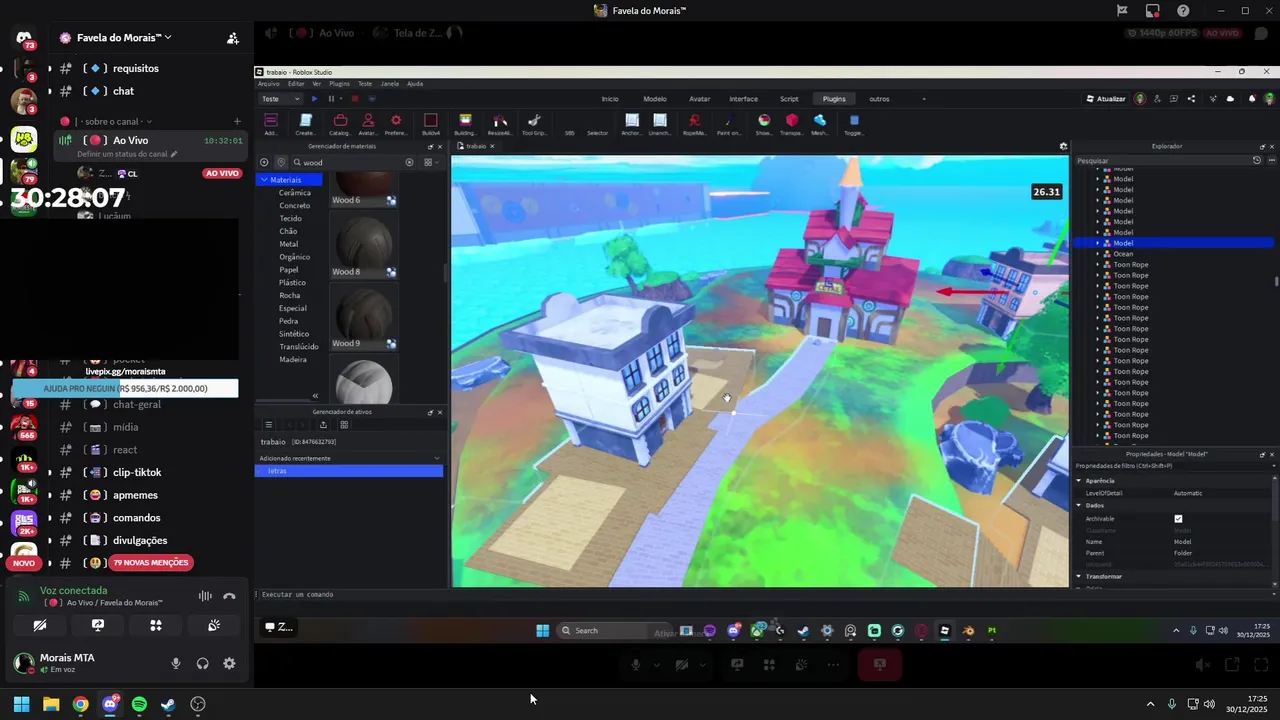Click the Transparency plugin red cube icon
Screen dimensions: 1280x720
792,121
